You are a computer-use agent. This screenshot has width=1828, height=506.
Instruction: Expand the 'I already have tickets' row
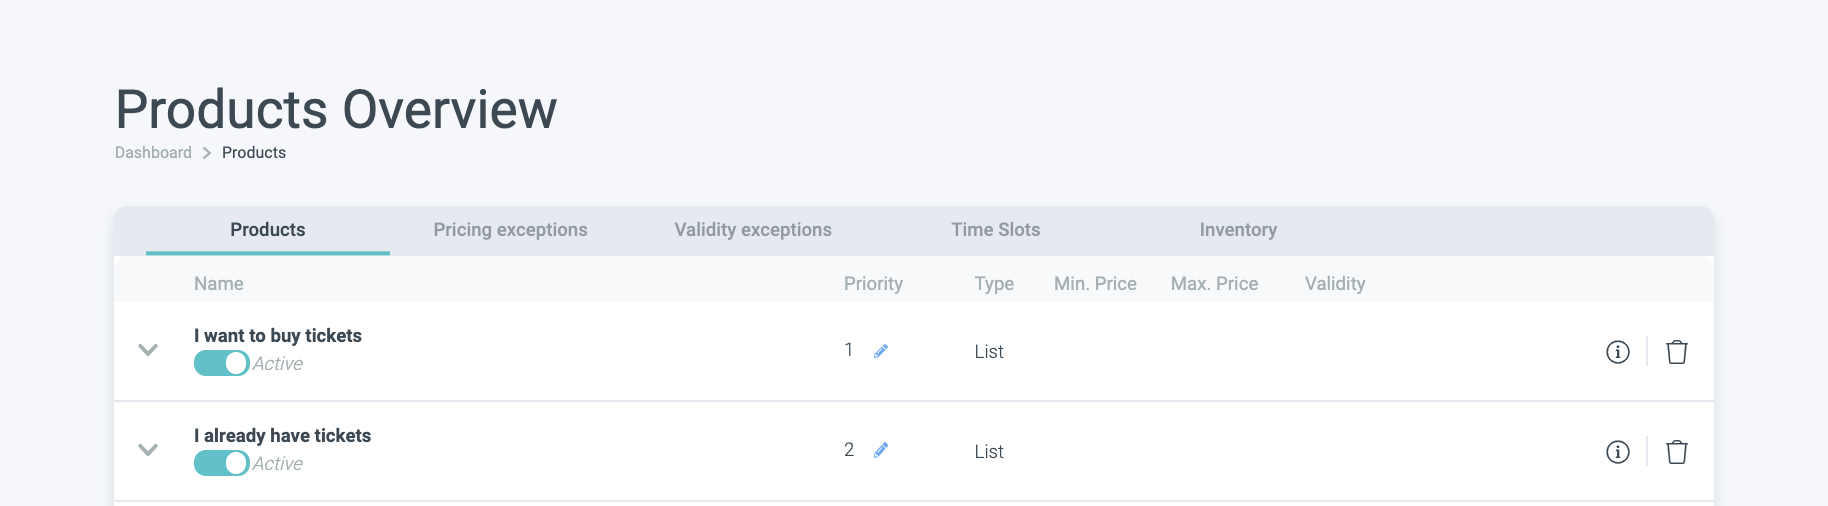(148, 450)
